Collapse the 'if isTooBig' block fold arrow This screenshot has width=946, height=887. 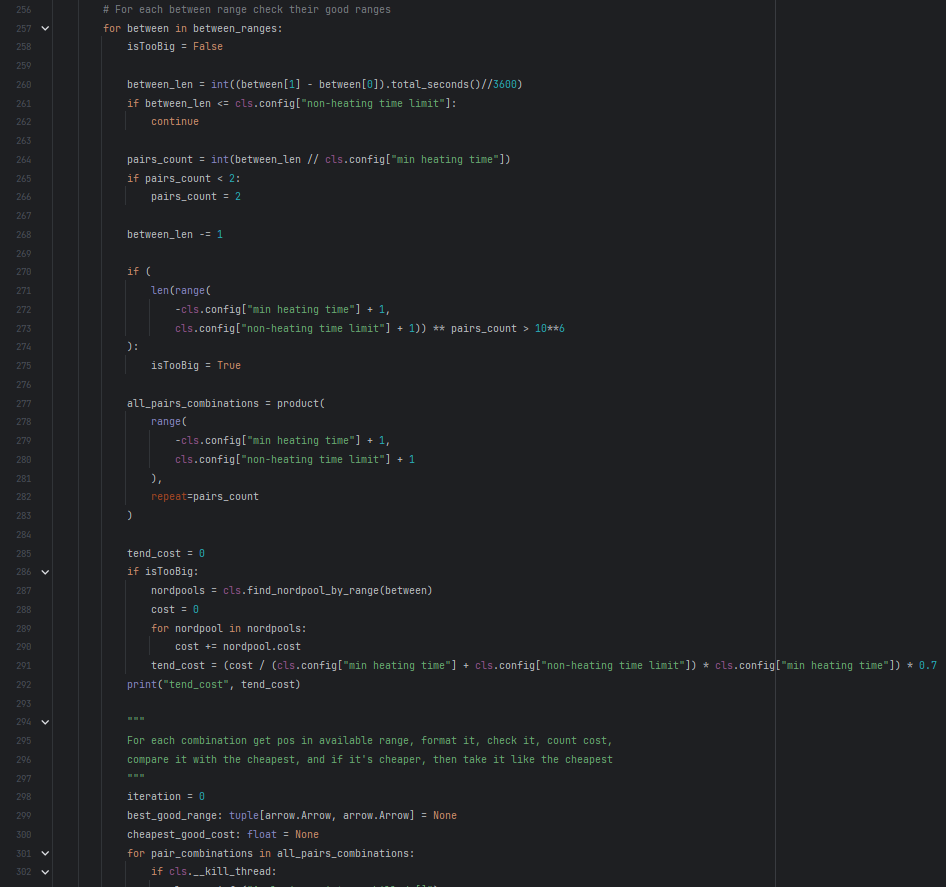(x=45, y=572)
